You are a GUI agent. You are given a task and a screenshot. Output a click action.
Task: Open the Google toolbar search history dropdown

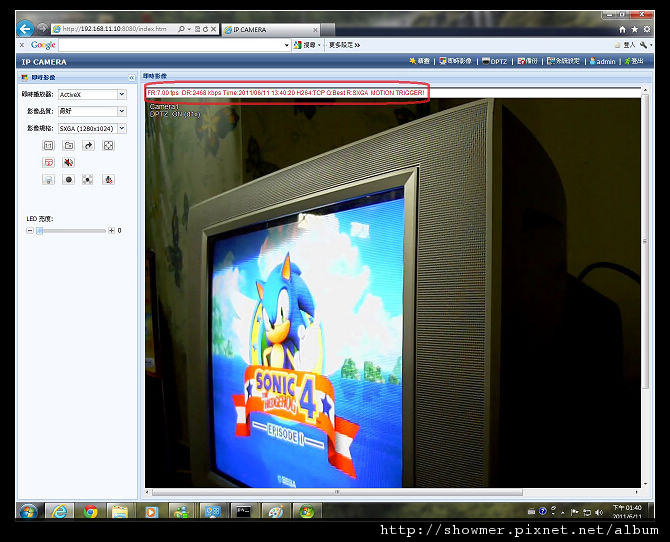[x=287, y=45]
